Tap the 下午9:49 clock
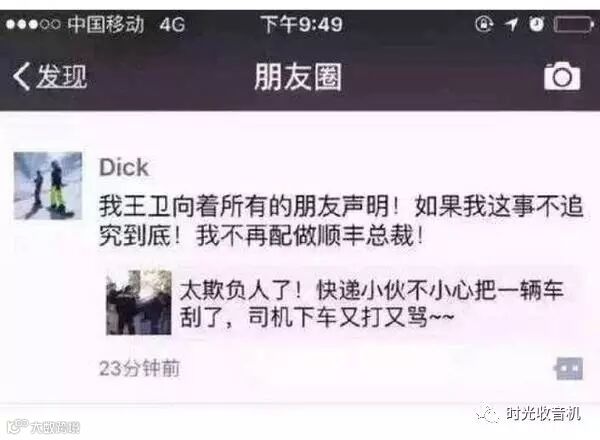Viewport: 600px width, 440px height. click(x=302, y=24)
